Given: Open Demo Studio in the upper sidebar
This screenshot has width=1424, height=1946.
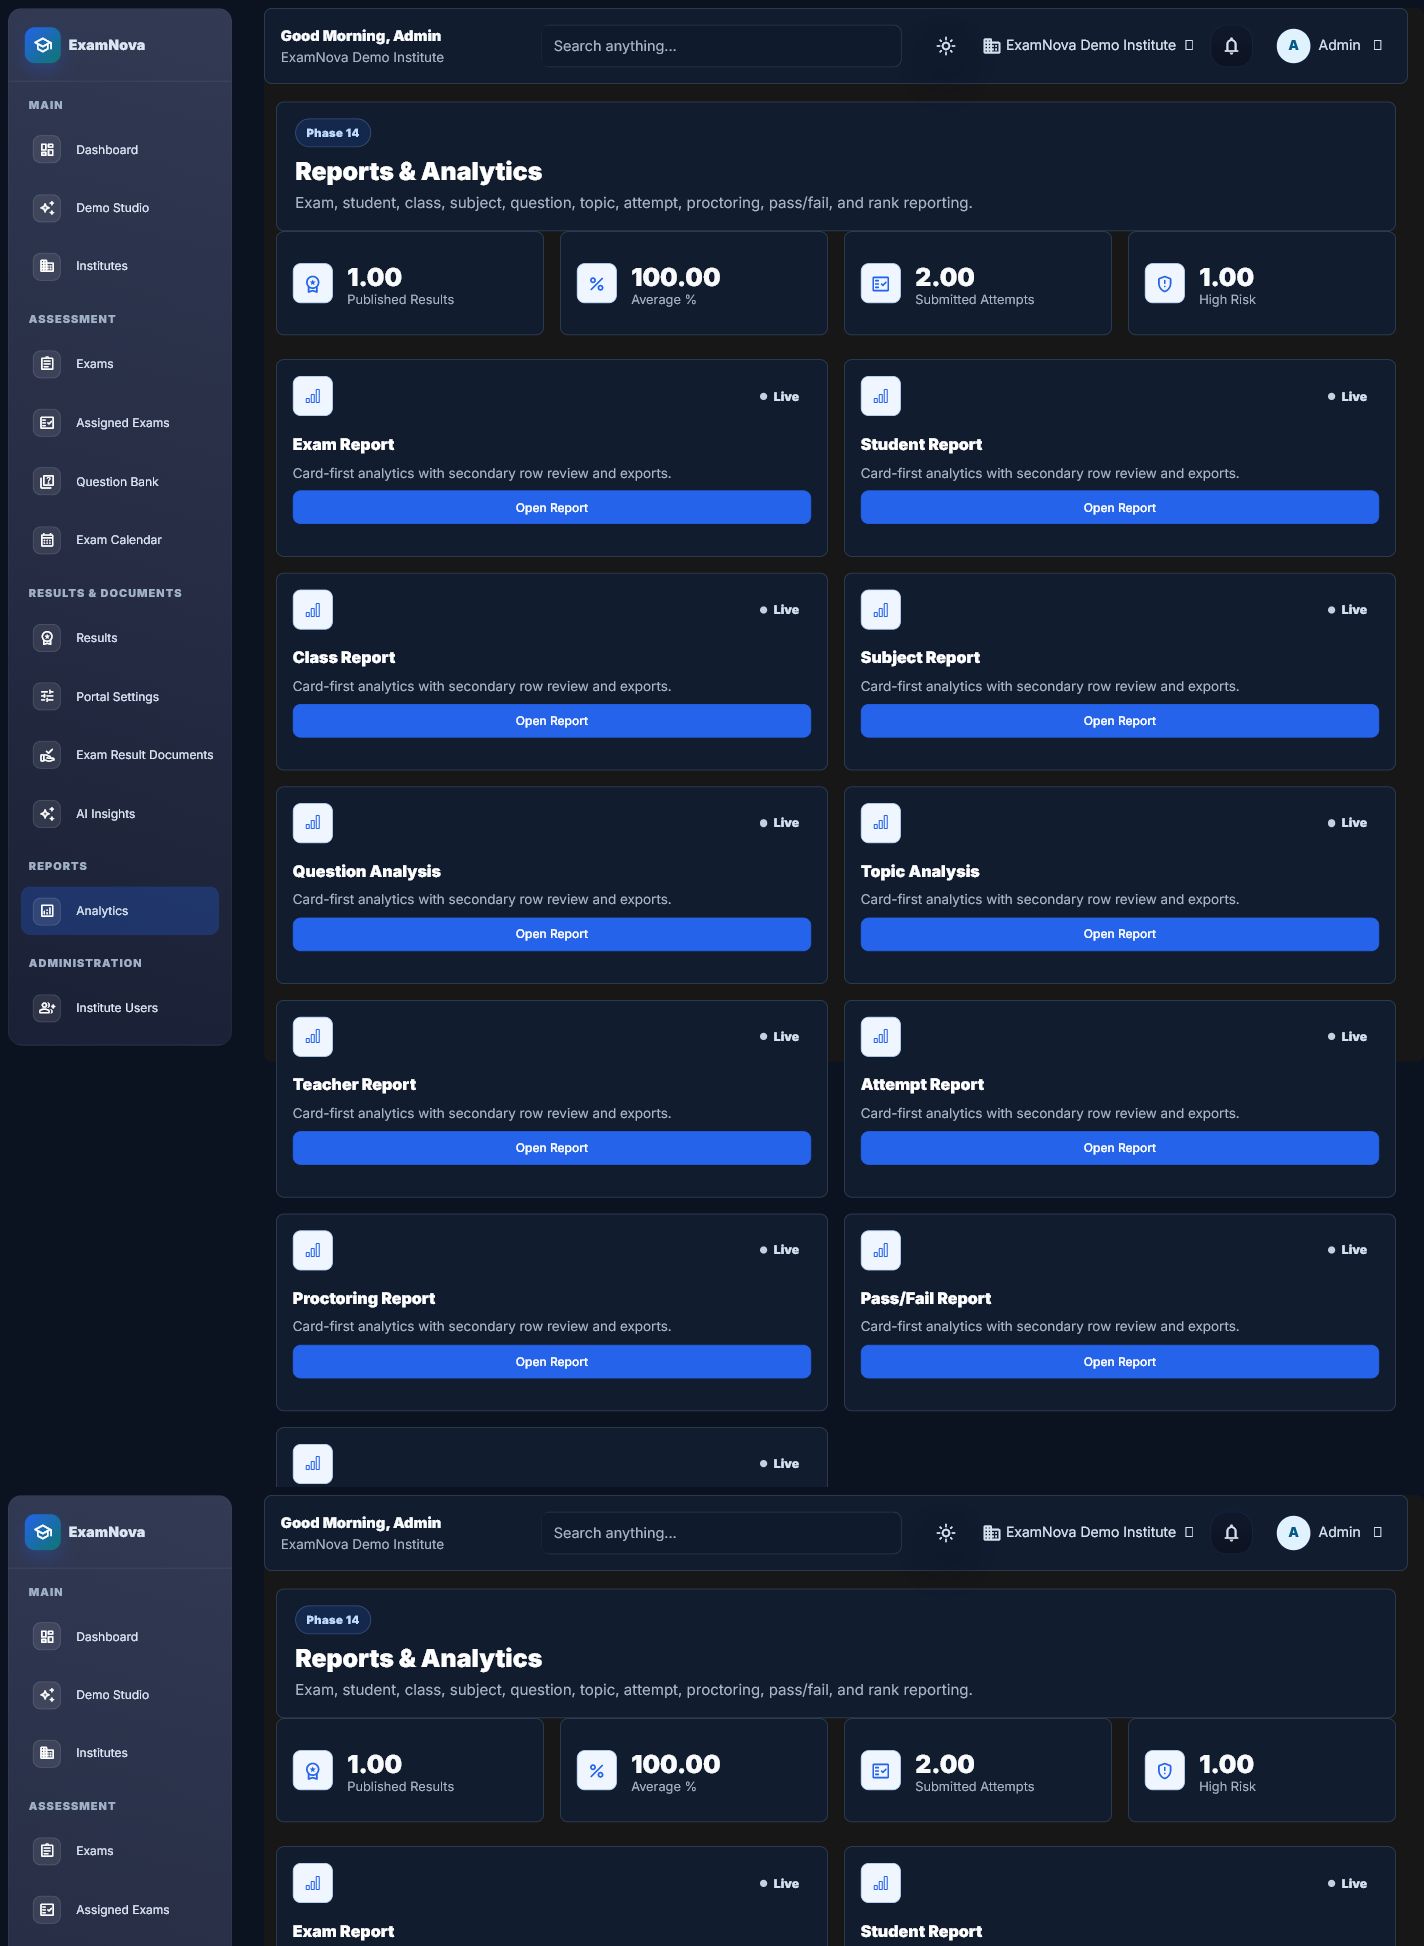Looking at the screenshot, I should coord(120,208).
